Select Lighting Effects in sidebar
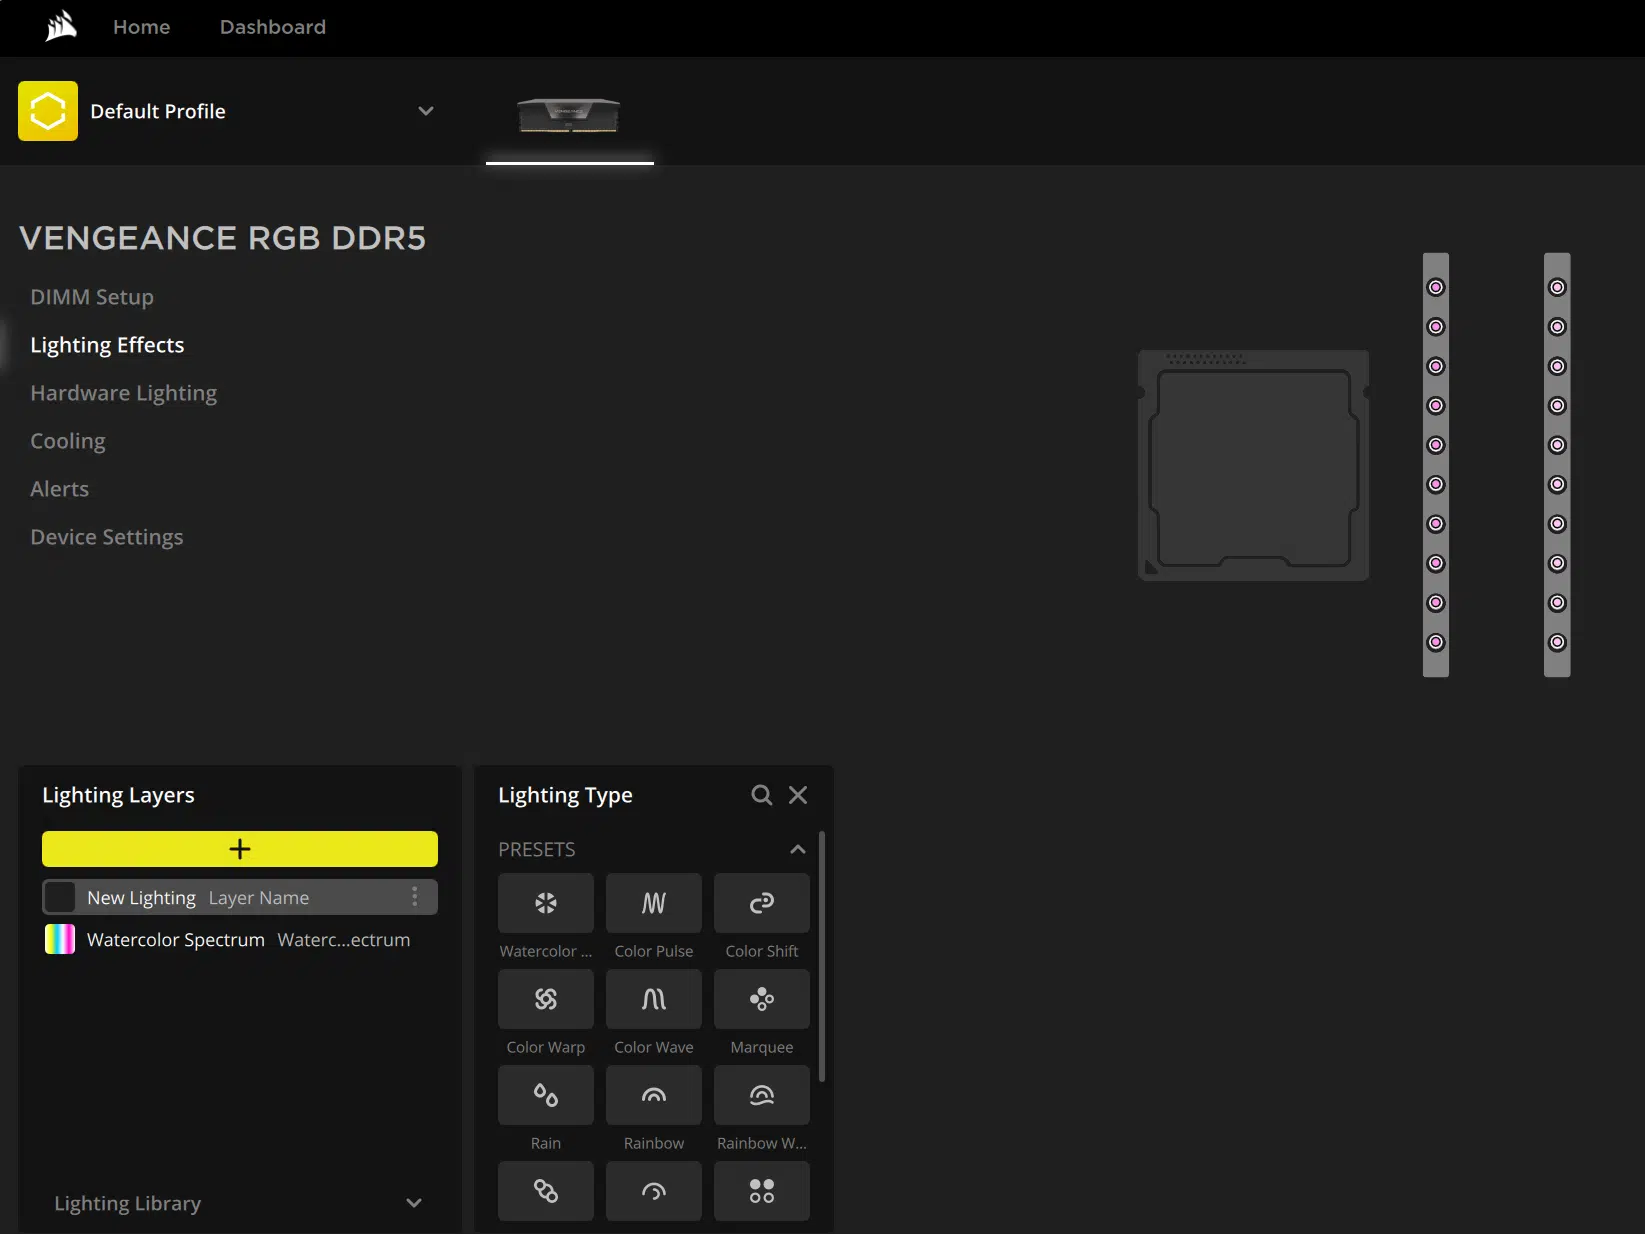 pos(107,345)
